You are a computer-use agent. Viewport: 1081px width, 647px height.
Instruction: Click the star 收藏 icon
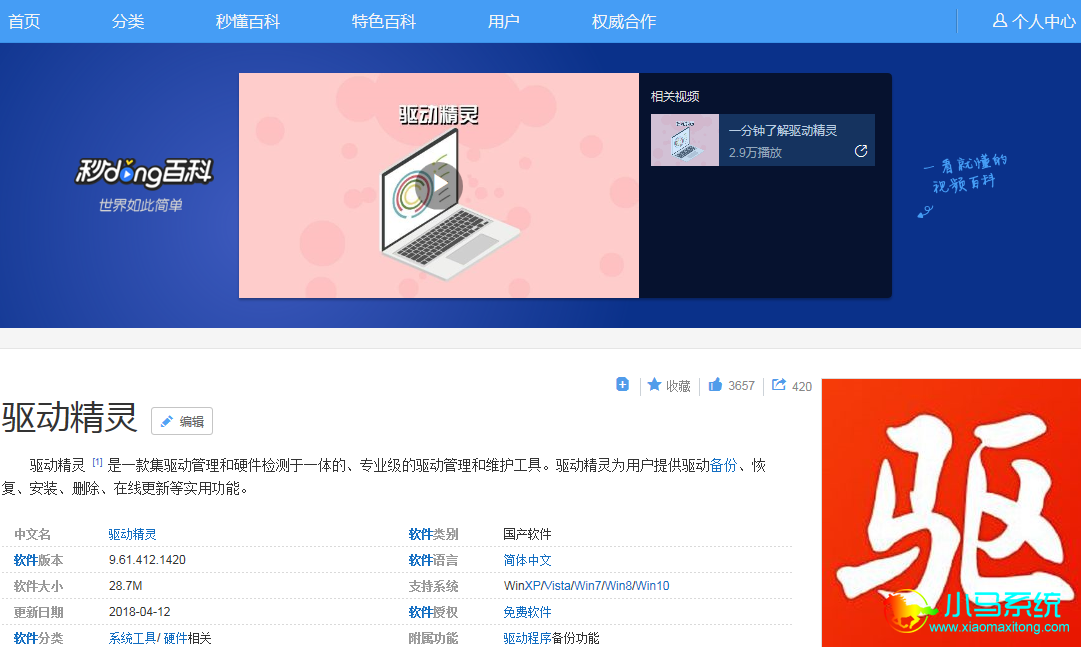pos(654,385)
